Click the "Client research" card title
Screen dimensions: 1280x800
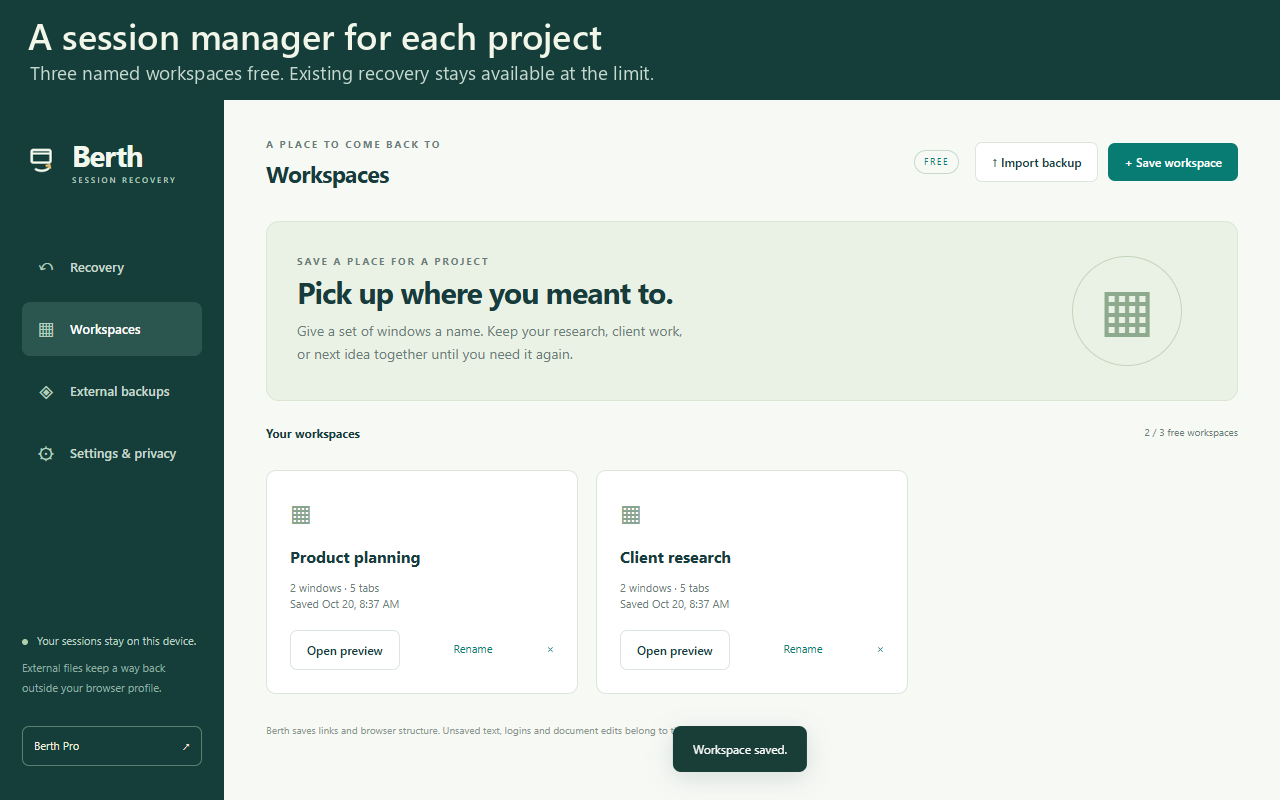(x=675, y=558)
